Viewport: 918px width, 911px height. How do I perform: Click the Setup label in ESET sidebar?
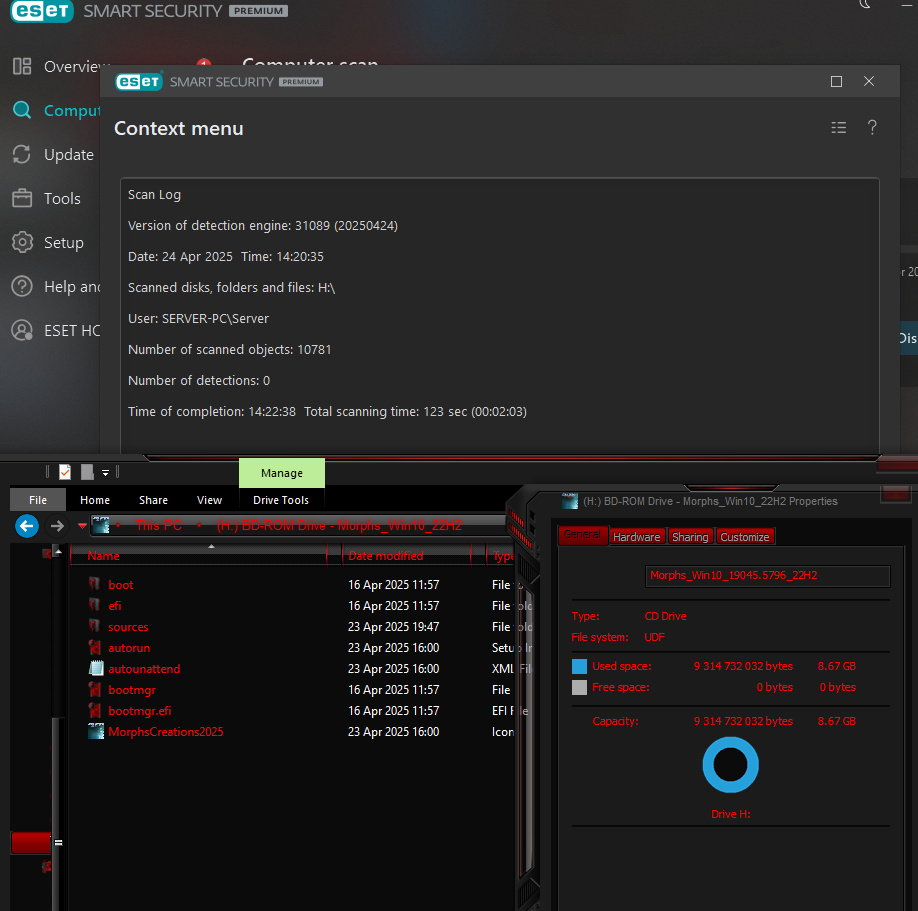[64, 242]
